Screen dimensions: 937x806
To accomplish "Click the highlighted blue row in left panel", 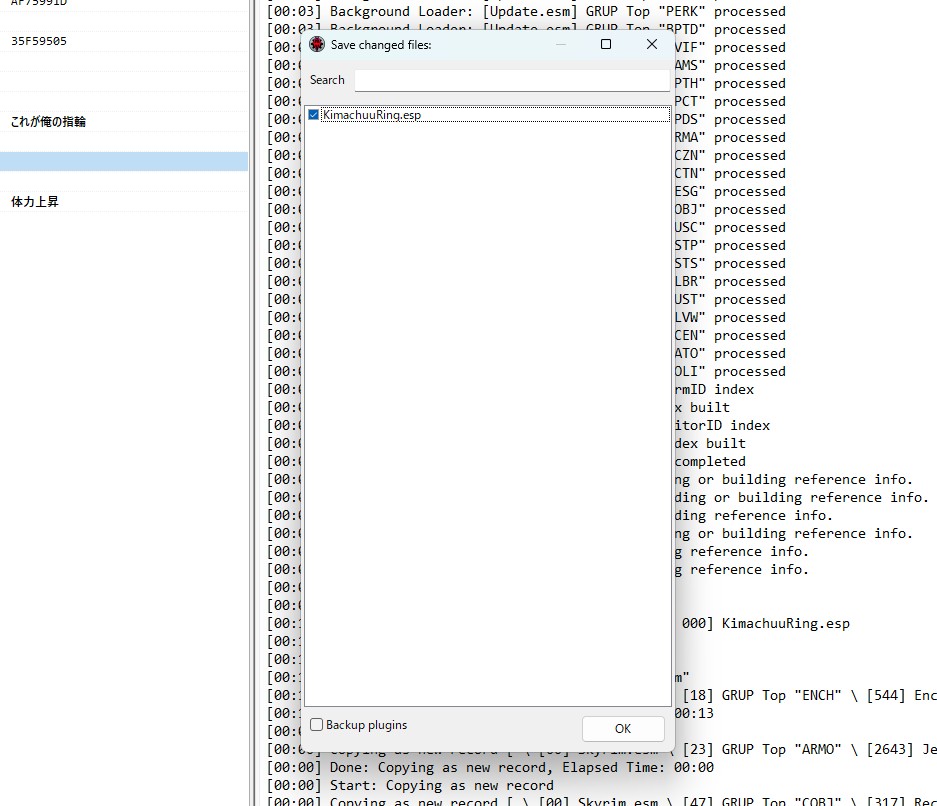I will [x=124, y=162].
